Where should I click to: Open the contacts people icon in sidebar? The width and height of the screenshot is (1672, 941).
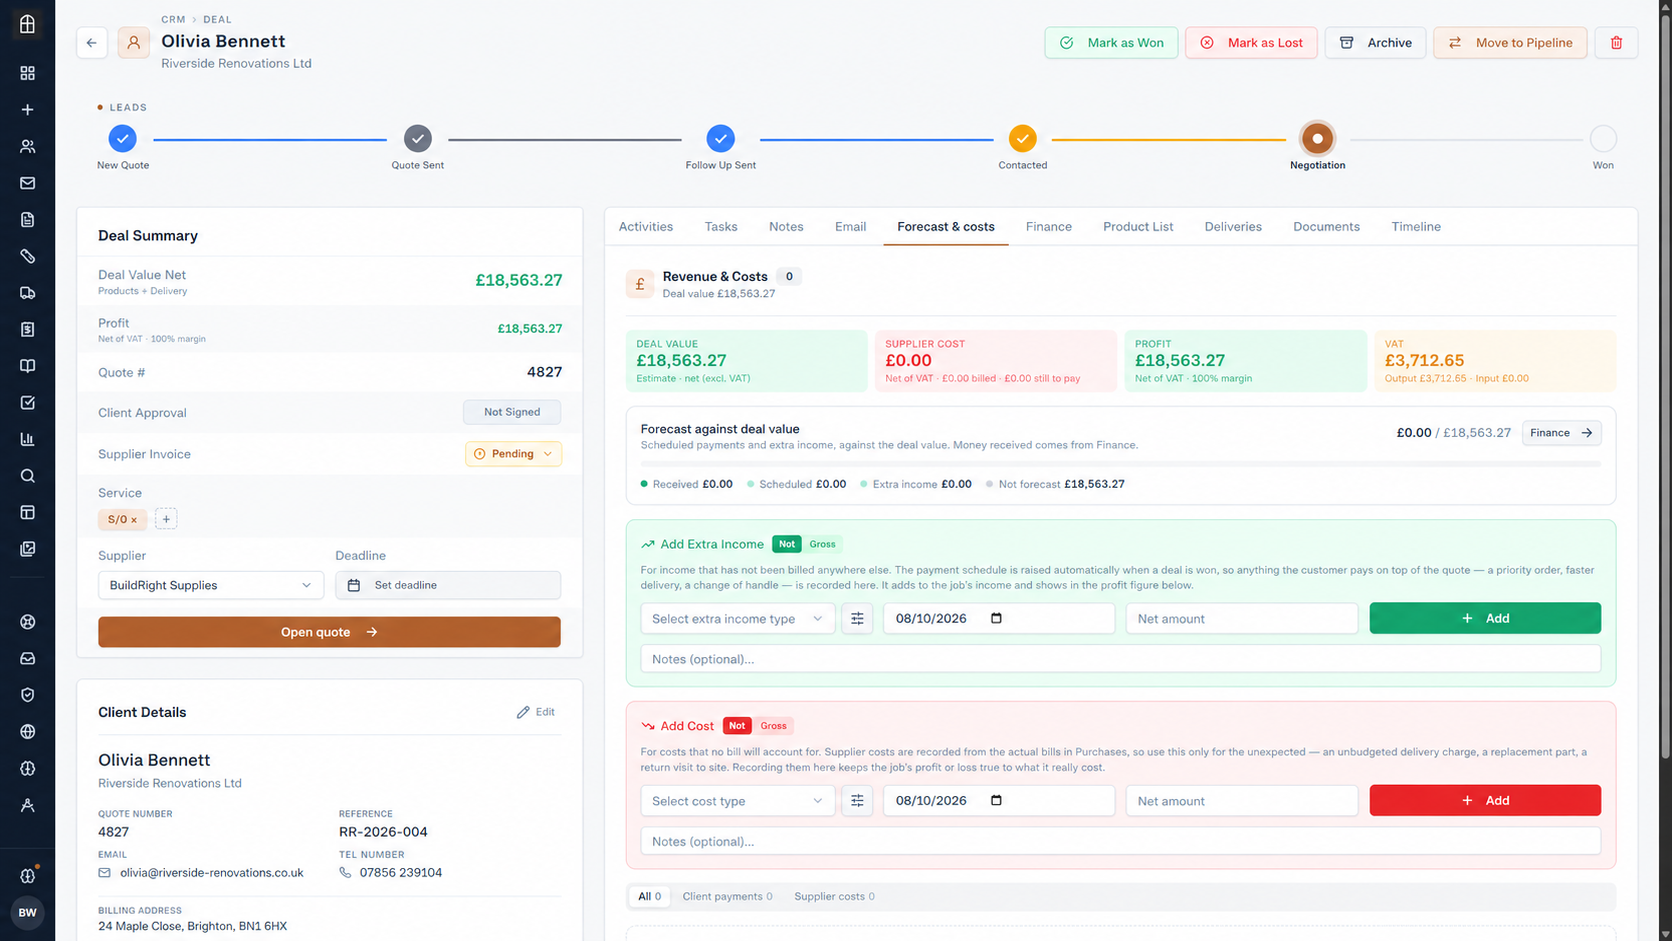pyautogui.click(x=27, y=146)
